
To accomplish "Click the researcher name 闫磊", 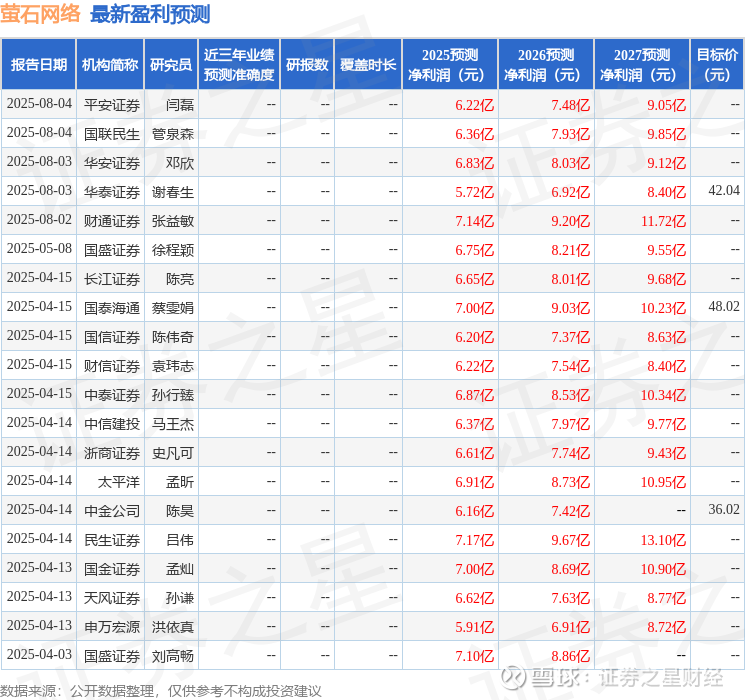I will (x=180, y=105).
